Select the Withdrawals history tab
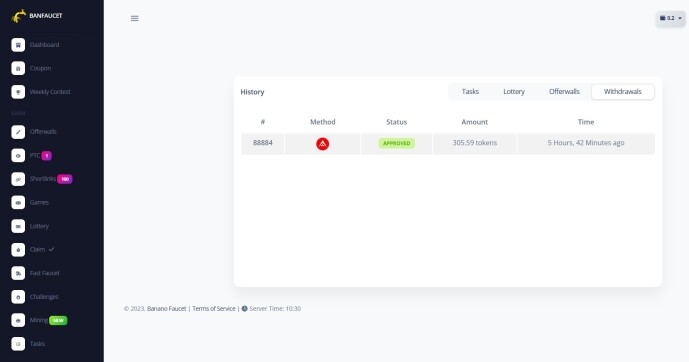This screenshot has width=689, height=362. coord(623,91)
